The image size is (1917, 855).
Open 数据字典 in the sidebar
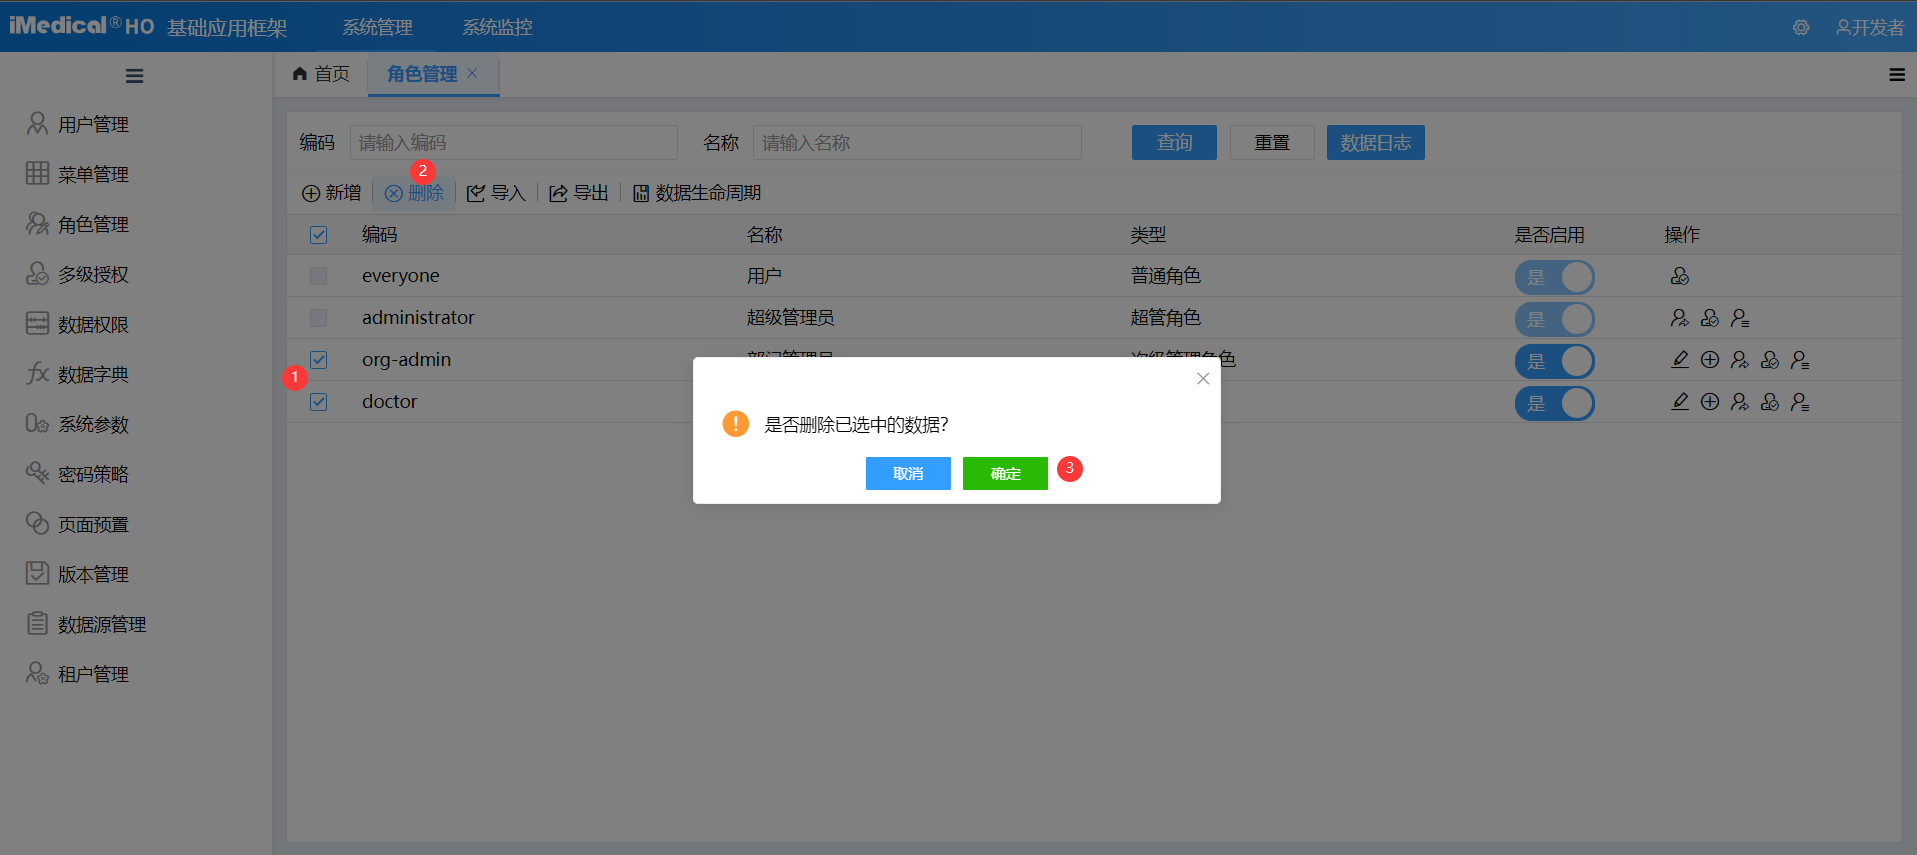92,374
